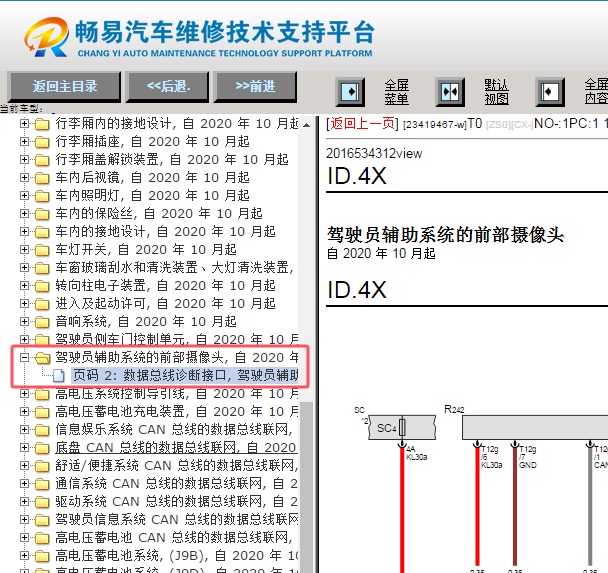This screenshot has height=573, width=608.
Task: Select 通信系统 CAN 总线的数据总线联网 text
Action: tap(176, 483)
